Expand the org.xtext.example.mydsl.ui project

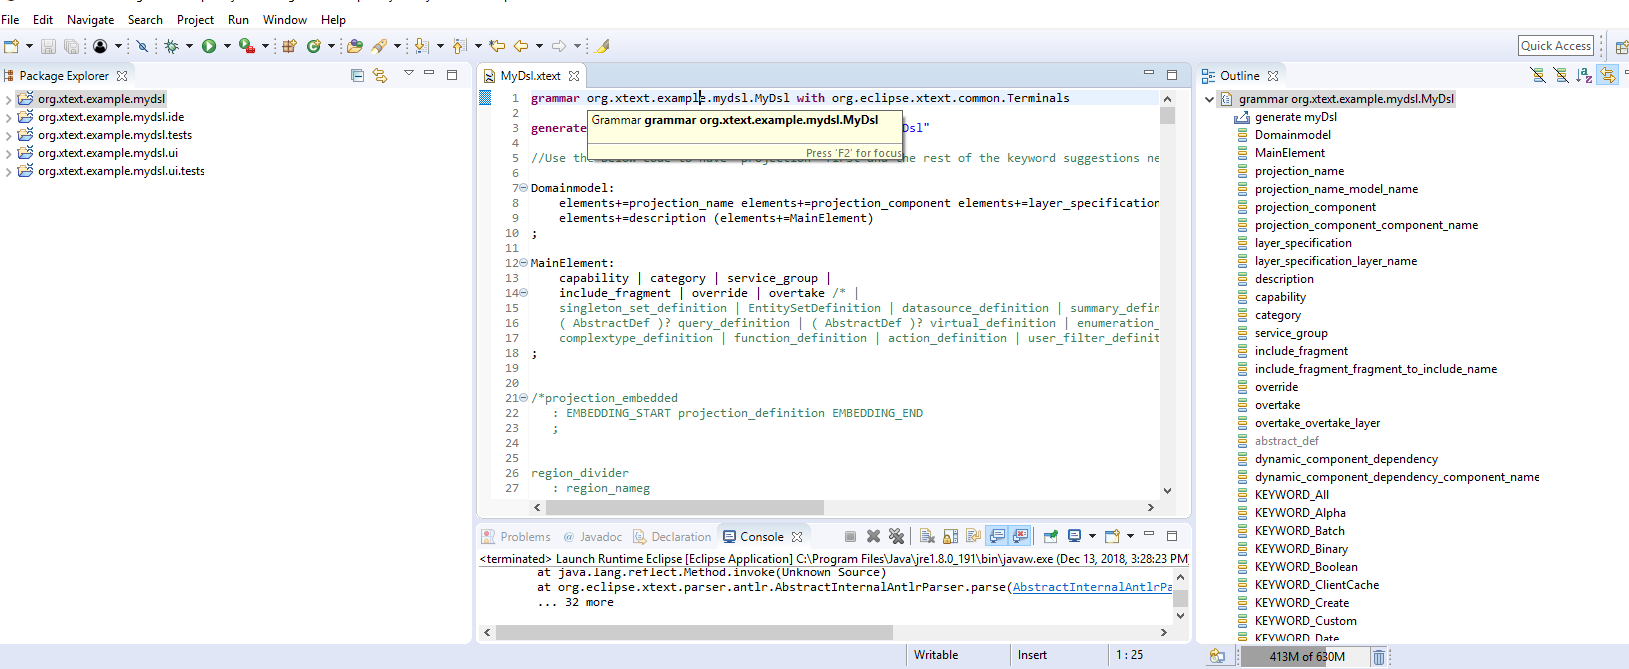[x=9, y=154]
